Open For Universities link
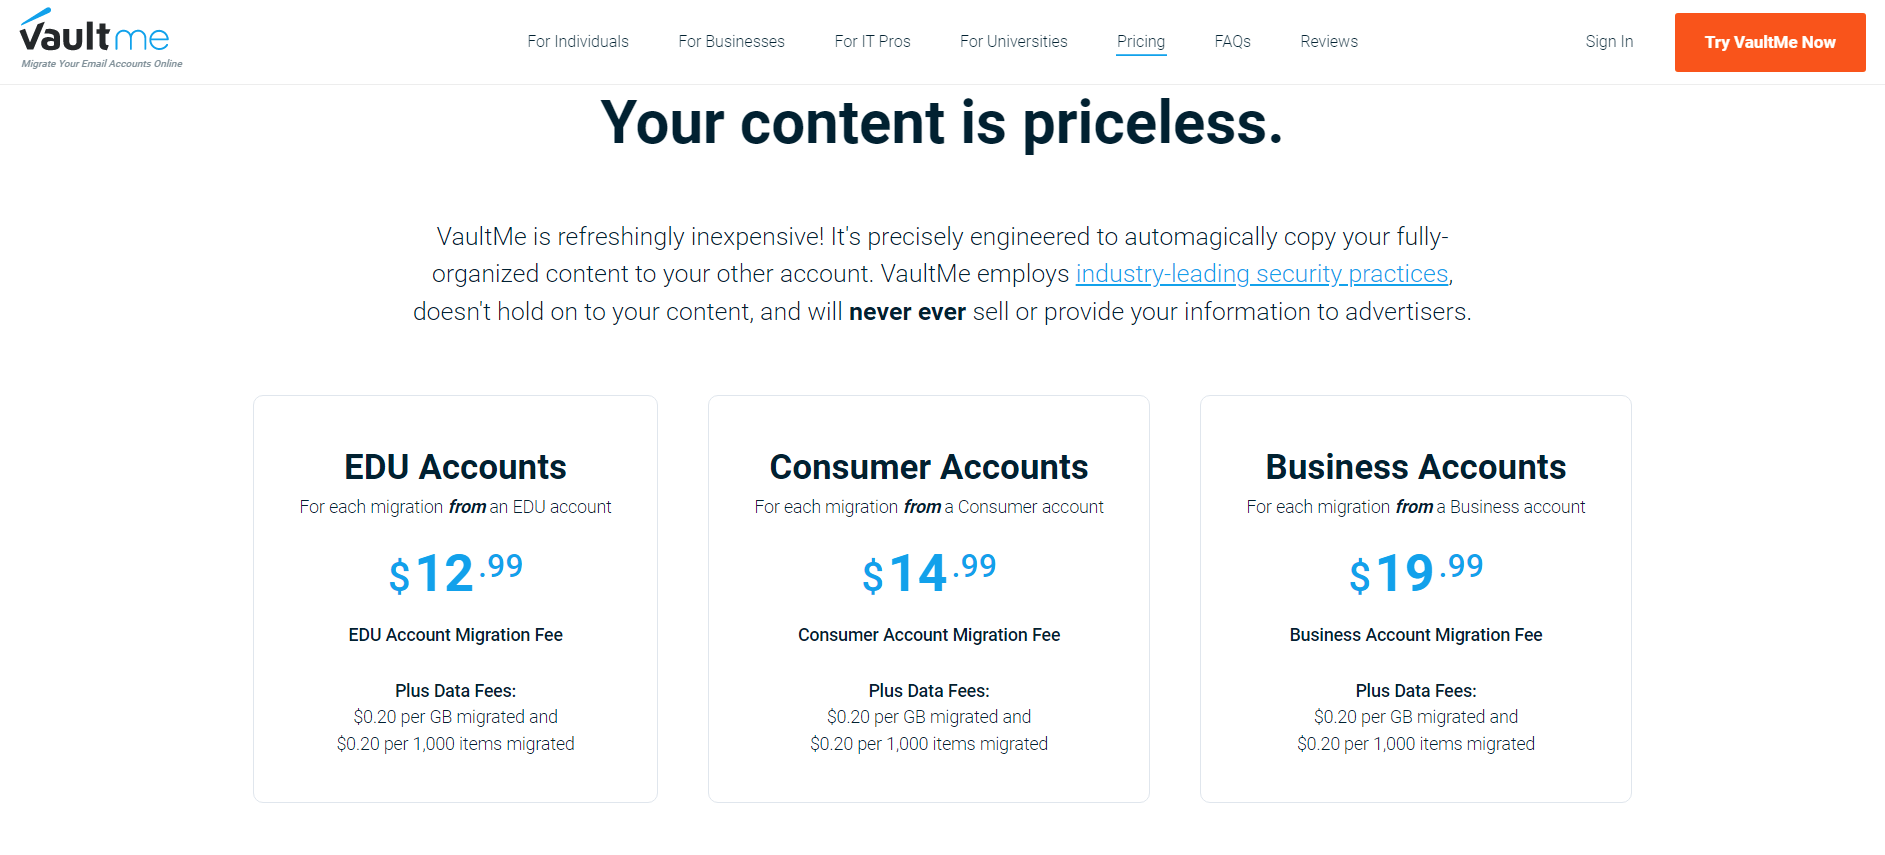Image resolution: width=1885 pixels, height=855 pixels. (x=1013, y=41)
